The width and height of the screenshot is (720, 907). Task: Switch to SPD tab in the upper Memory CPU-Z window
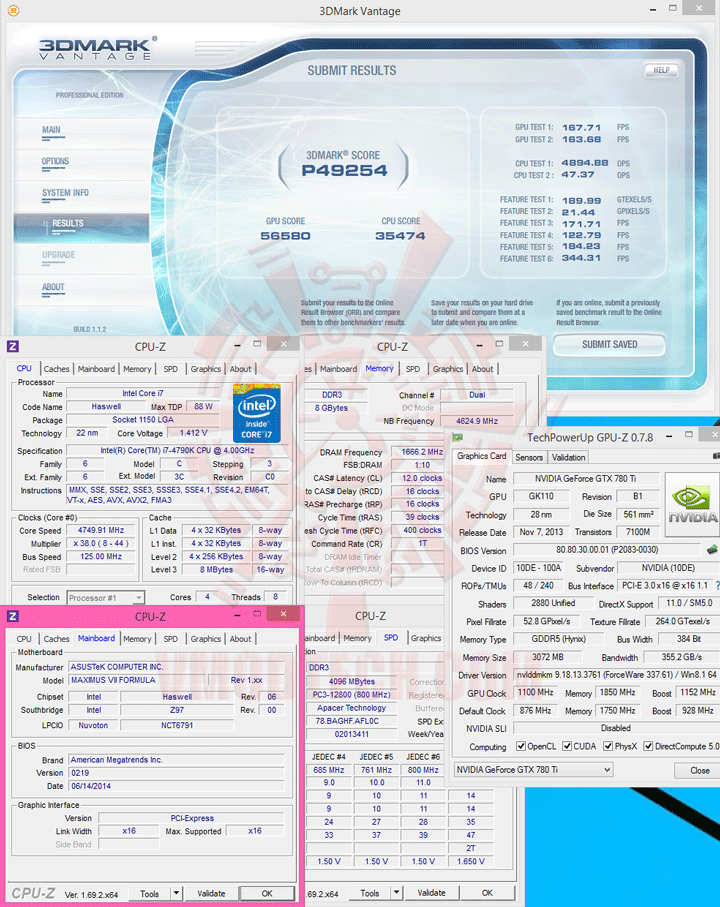point(413,369)
